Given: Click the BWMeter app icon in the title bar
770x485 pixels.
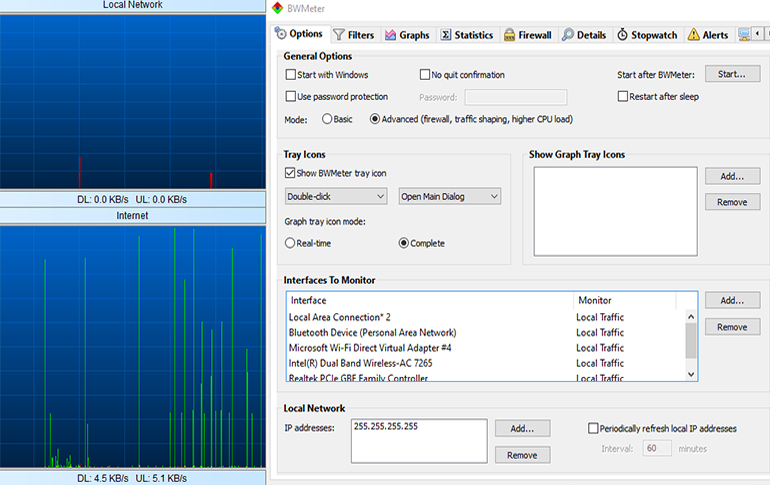Looking at the screenshot, I should click(279, 8).
